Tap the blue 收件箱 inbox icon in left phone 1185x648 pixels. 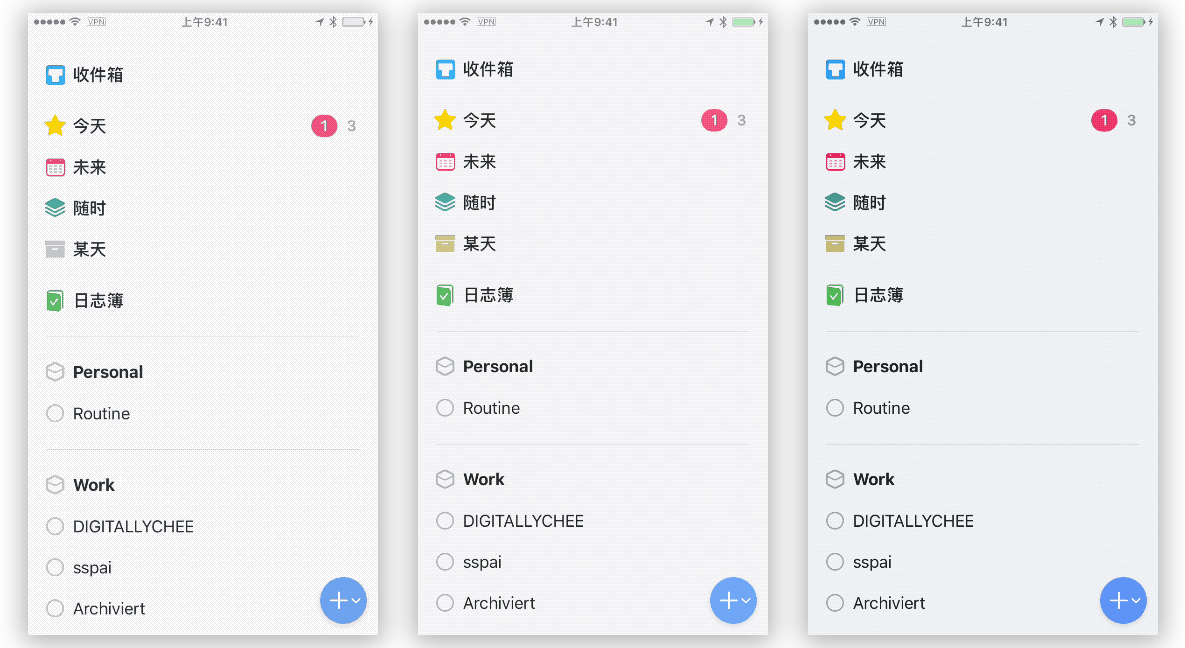[x=55, y=75]
